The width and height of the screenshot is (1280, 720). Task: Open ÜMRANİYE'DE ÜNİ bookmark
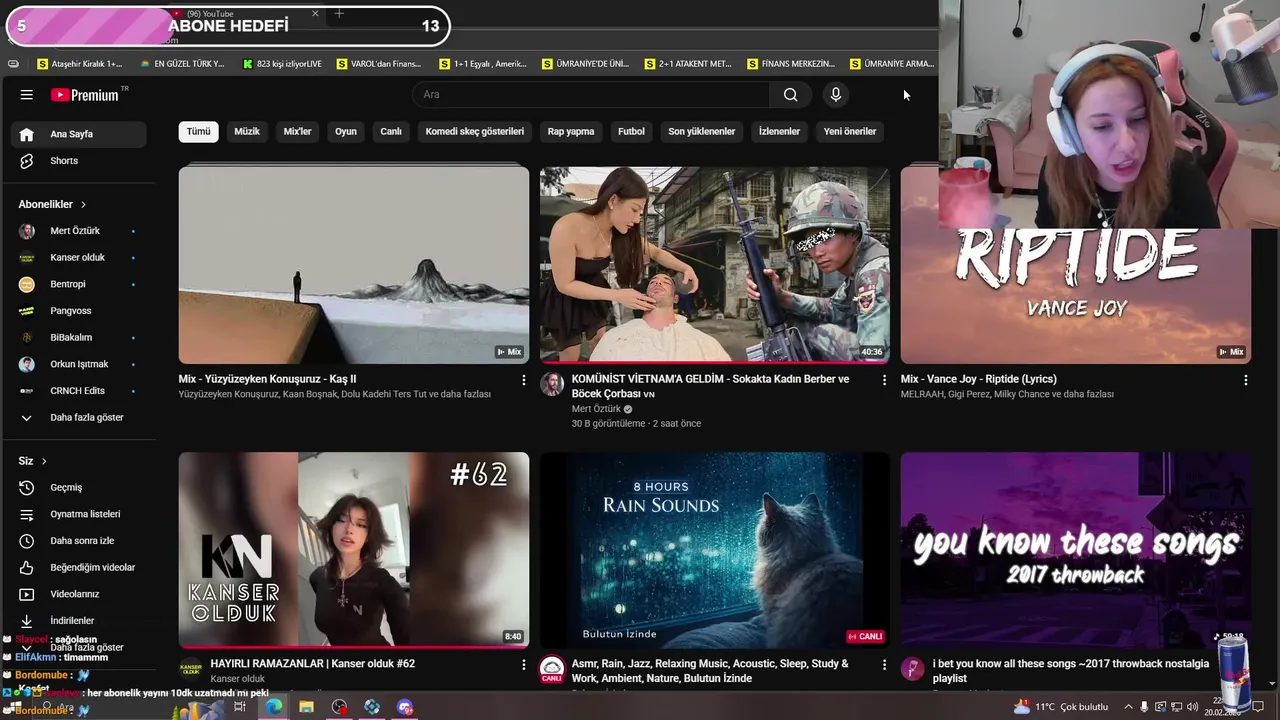(587, 64)
